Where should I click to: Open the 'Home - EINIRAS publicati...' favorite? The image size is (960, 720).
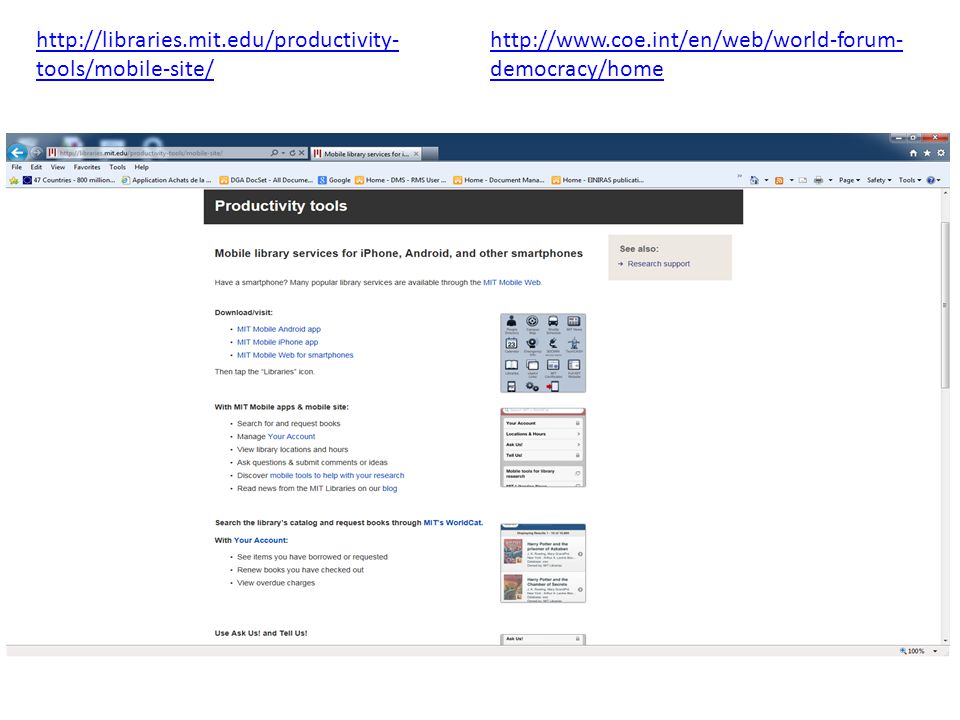[598, 180]
